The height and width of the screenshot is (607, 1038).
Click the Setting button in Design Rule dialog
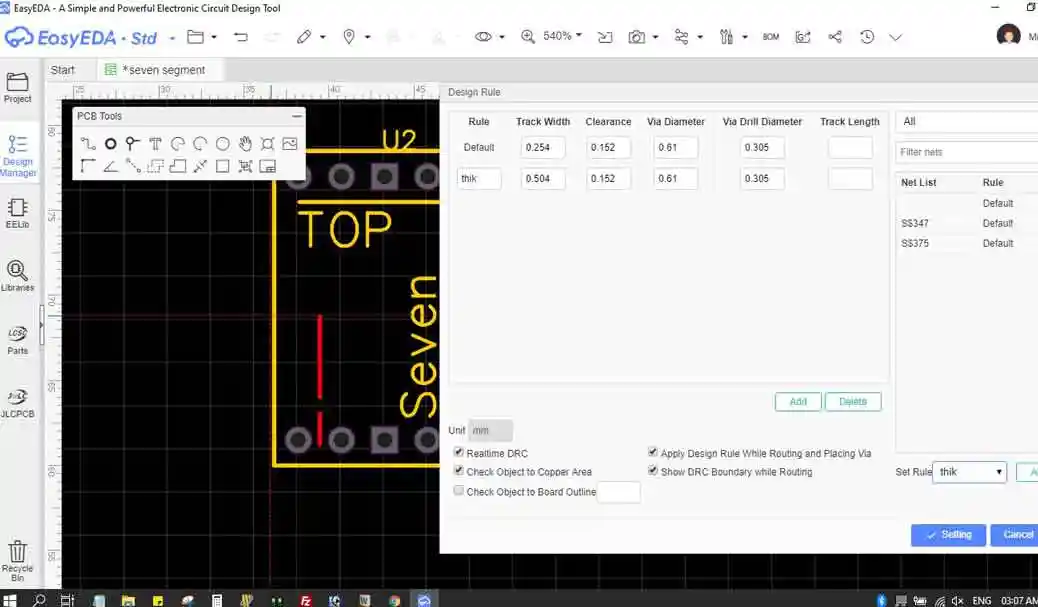coord(947,535)
